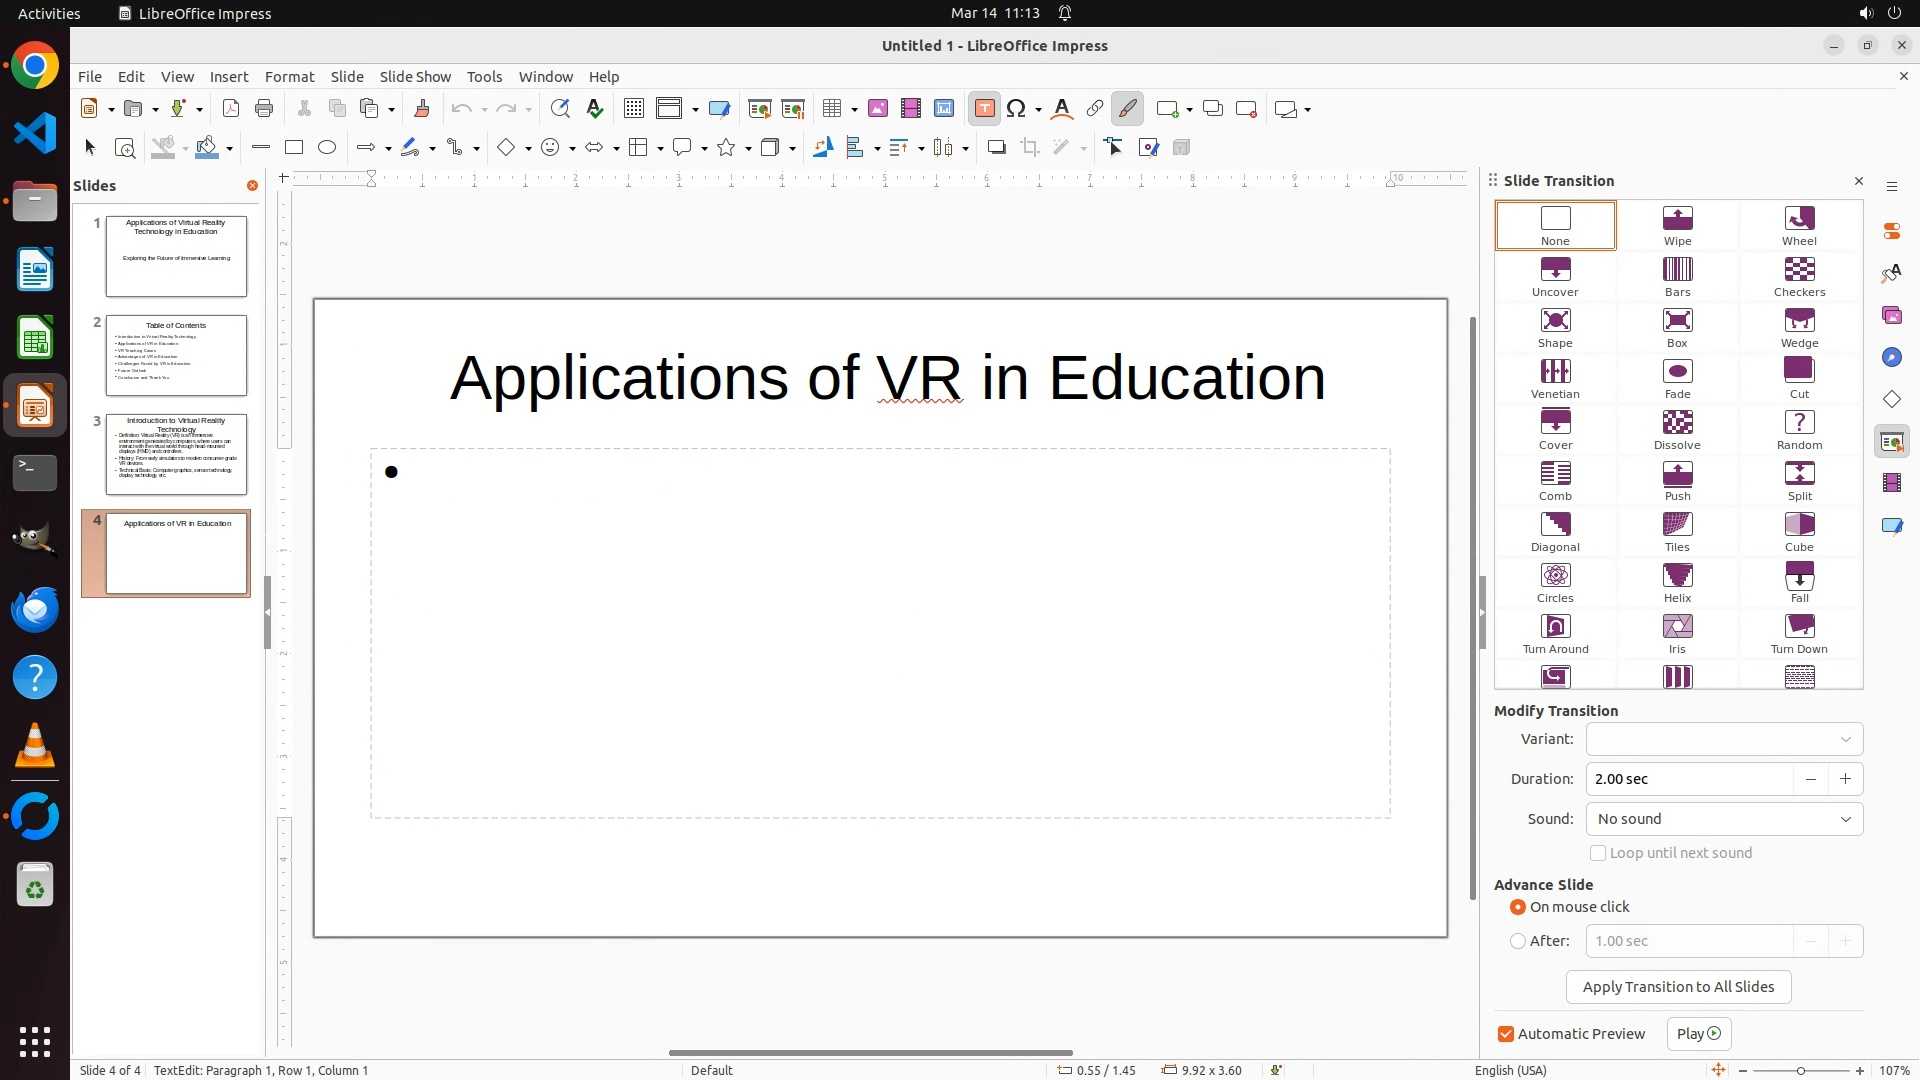Open the Slide Show menu
The width and height of the screenshot is (1920, 1080).
(415, 77)
